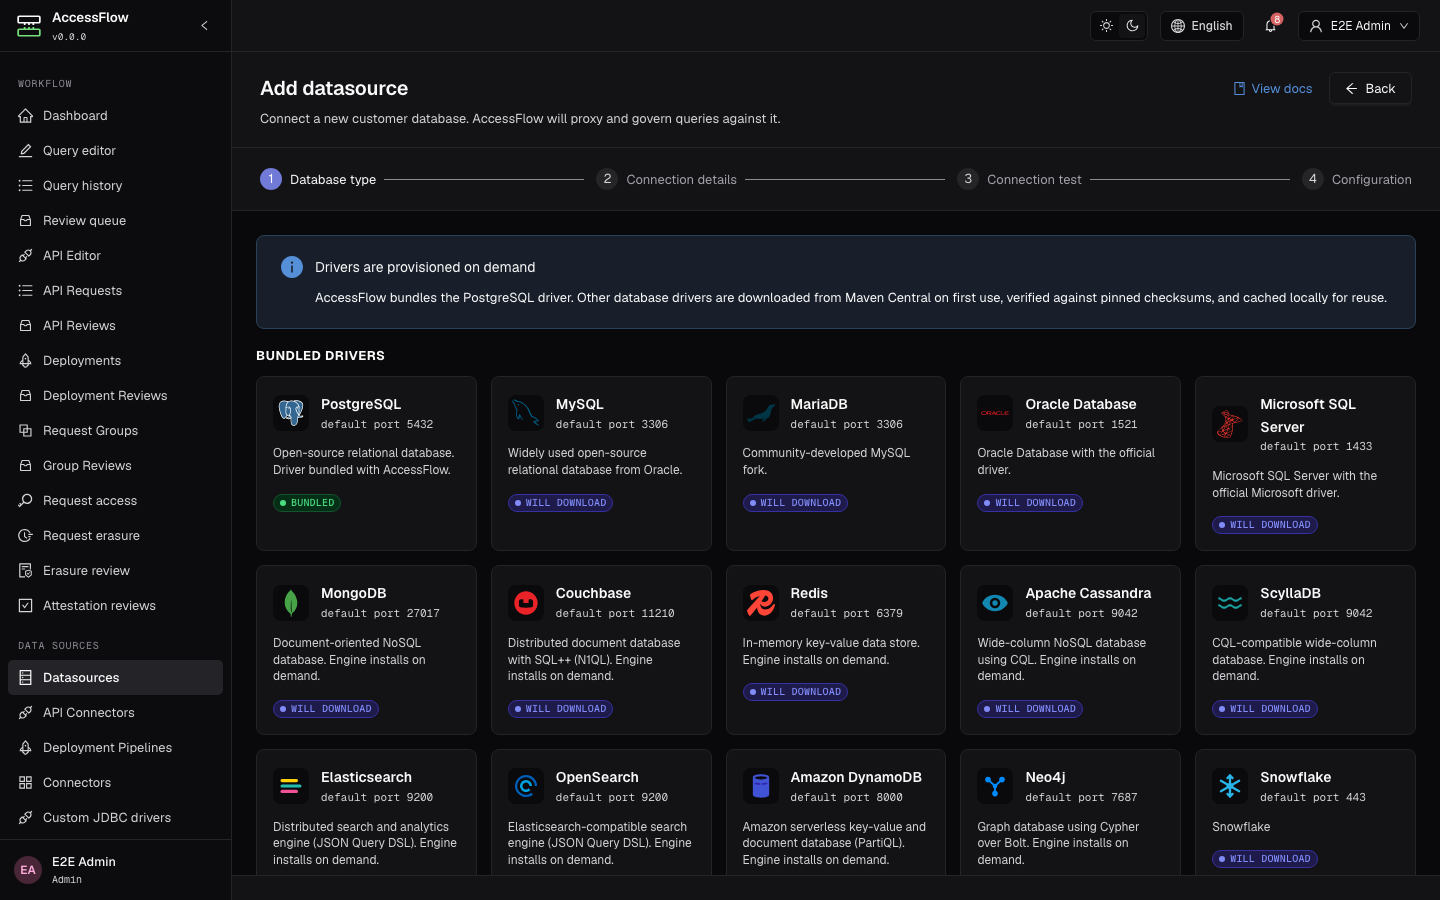Open the View docs link
The image size is (1440, 900).
pos(1272,89)
